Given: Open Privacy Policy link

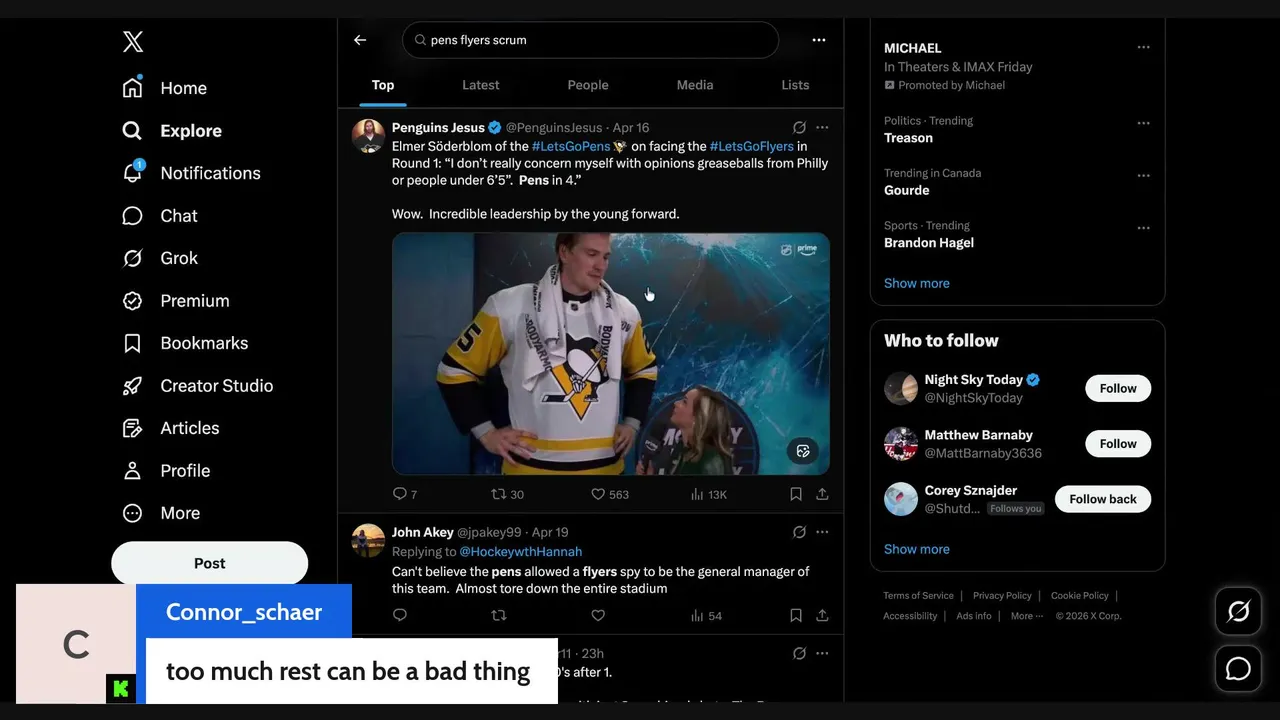Looking at the screenshot, I should [1002, 596].
